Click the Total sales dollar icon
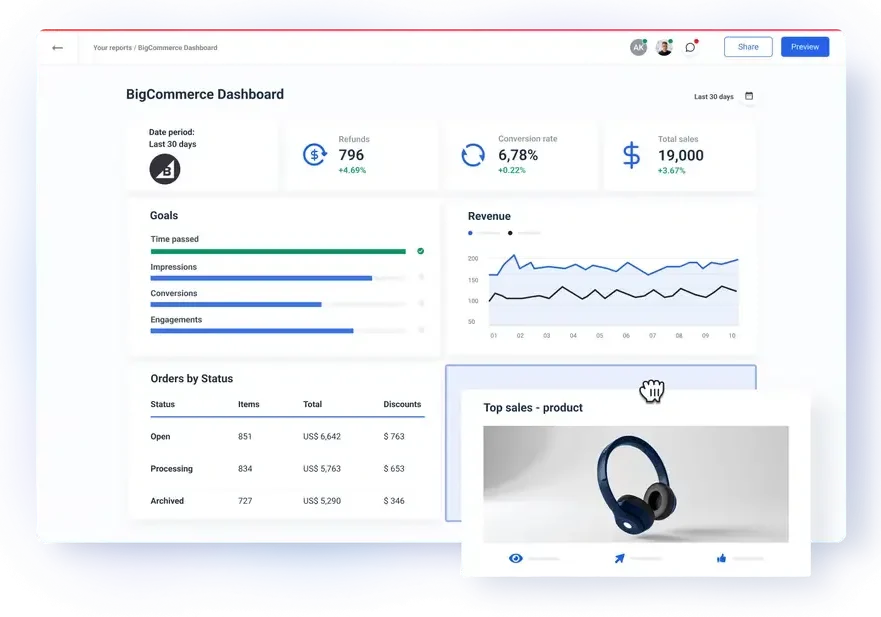881x617 pixels. 632,155
